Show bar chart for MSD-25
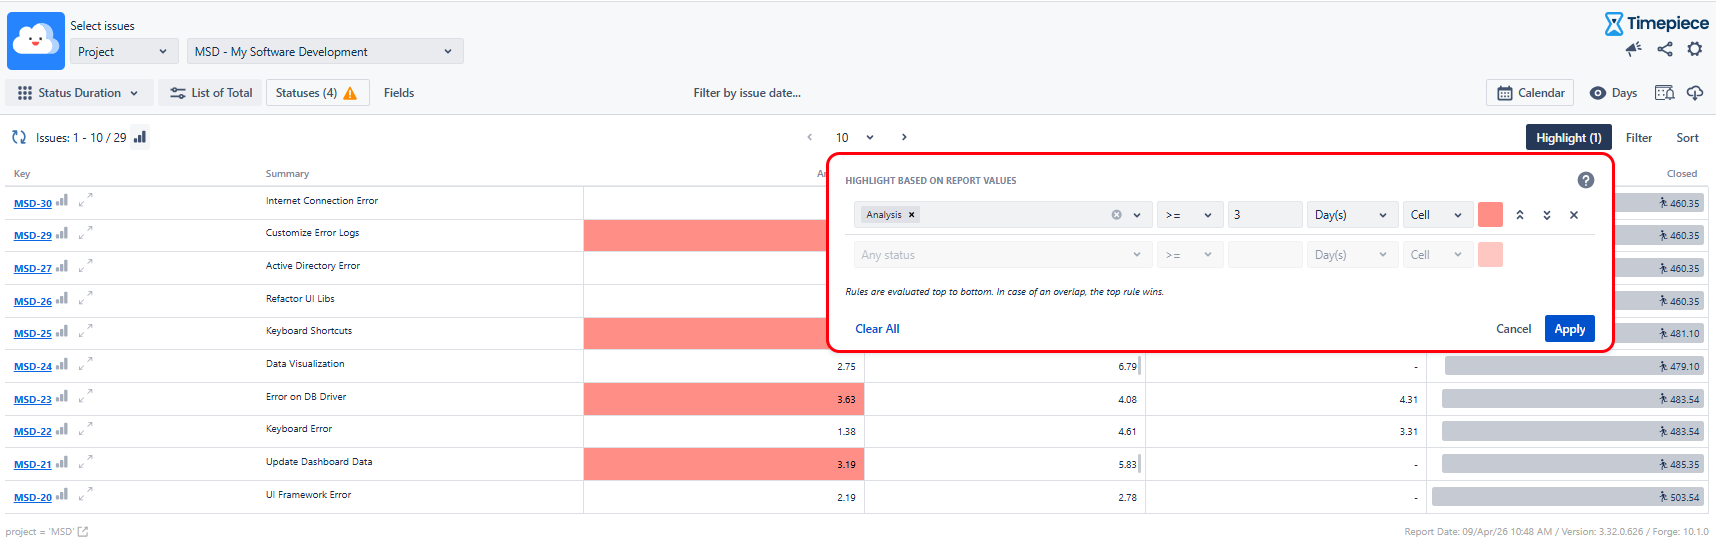Viewport: 1716px width, 546px height. (x=62, y=331)
